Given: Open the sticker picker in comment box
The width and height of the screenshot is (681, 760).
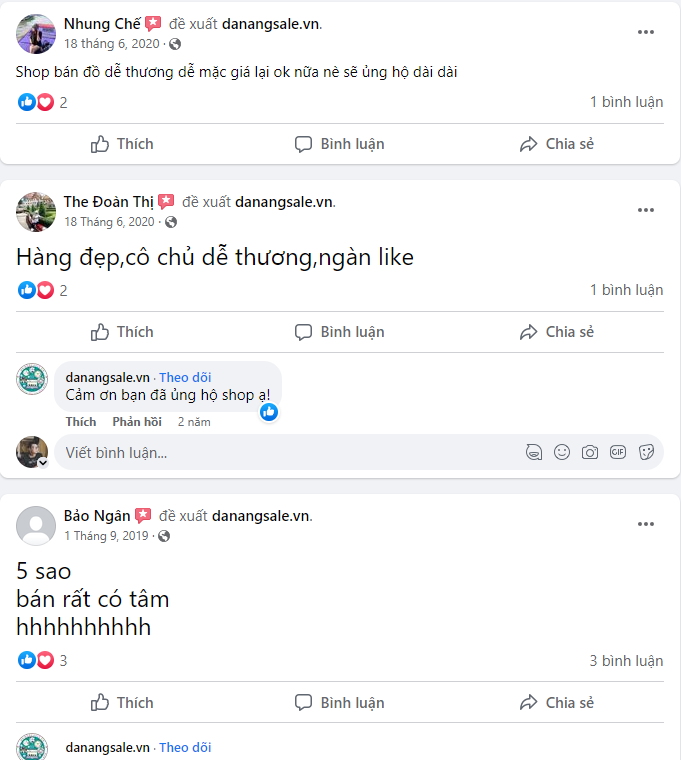Looking at the screenshot, I should pos(646,452).
